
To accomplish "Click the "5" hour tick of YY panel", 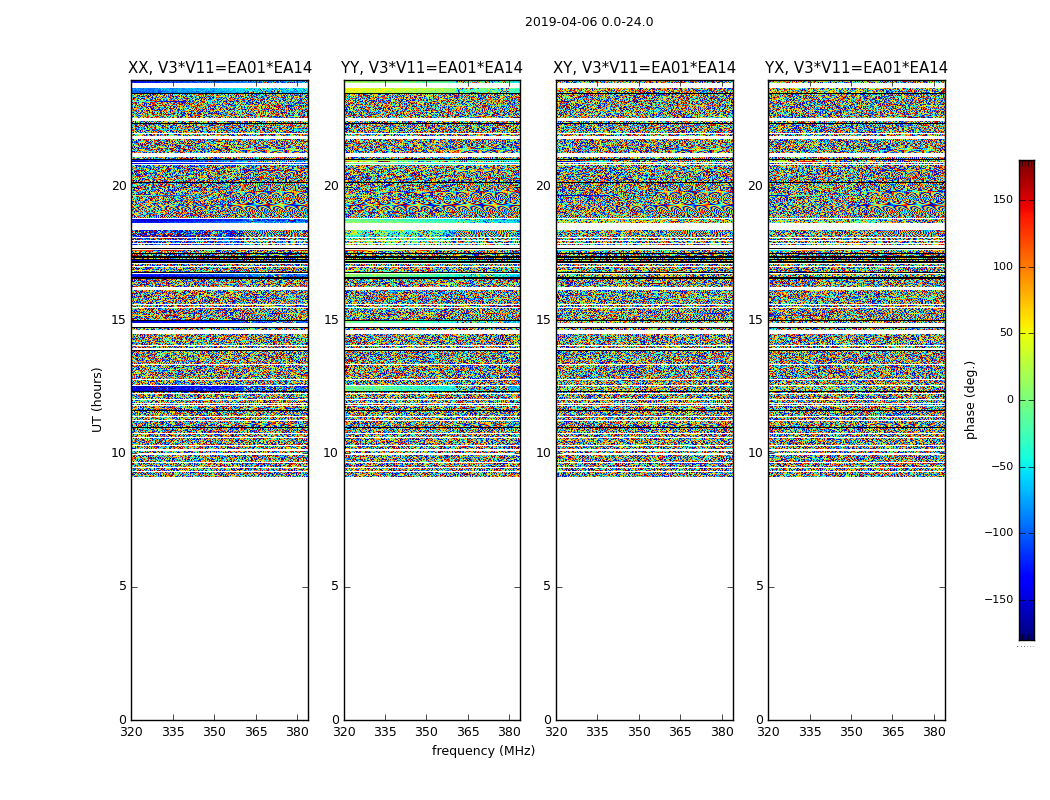I will [335, 586].
